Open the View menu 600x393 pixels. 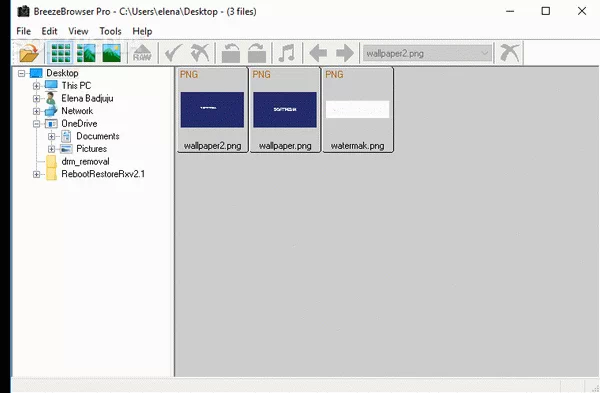[78, 31]
